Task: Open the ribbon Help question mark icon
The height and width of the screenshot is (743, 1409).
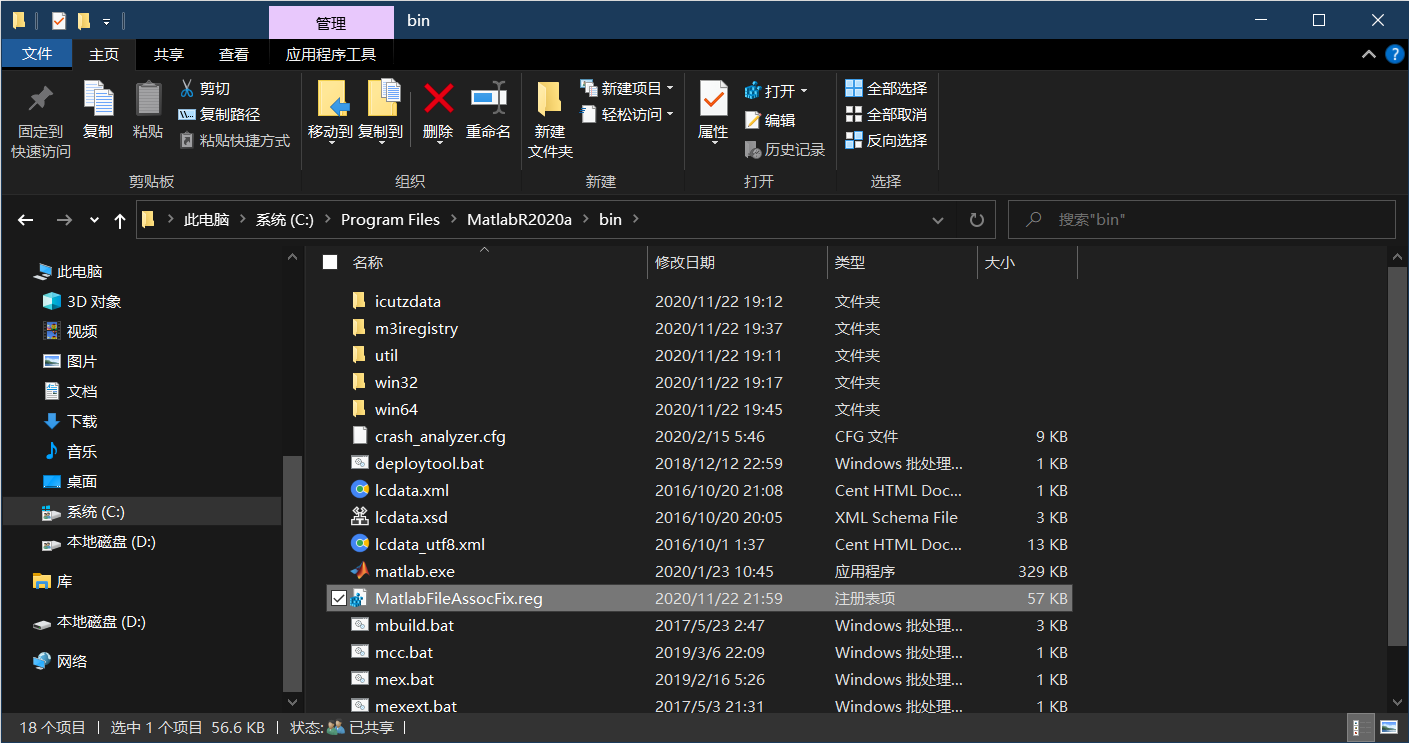Action: point(1394,54)
